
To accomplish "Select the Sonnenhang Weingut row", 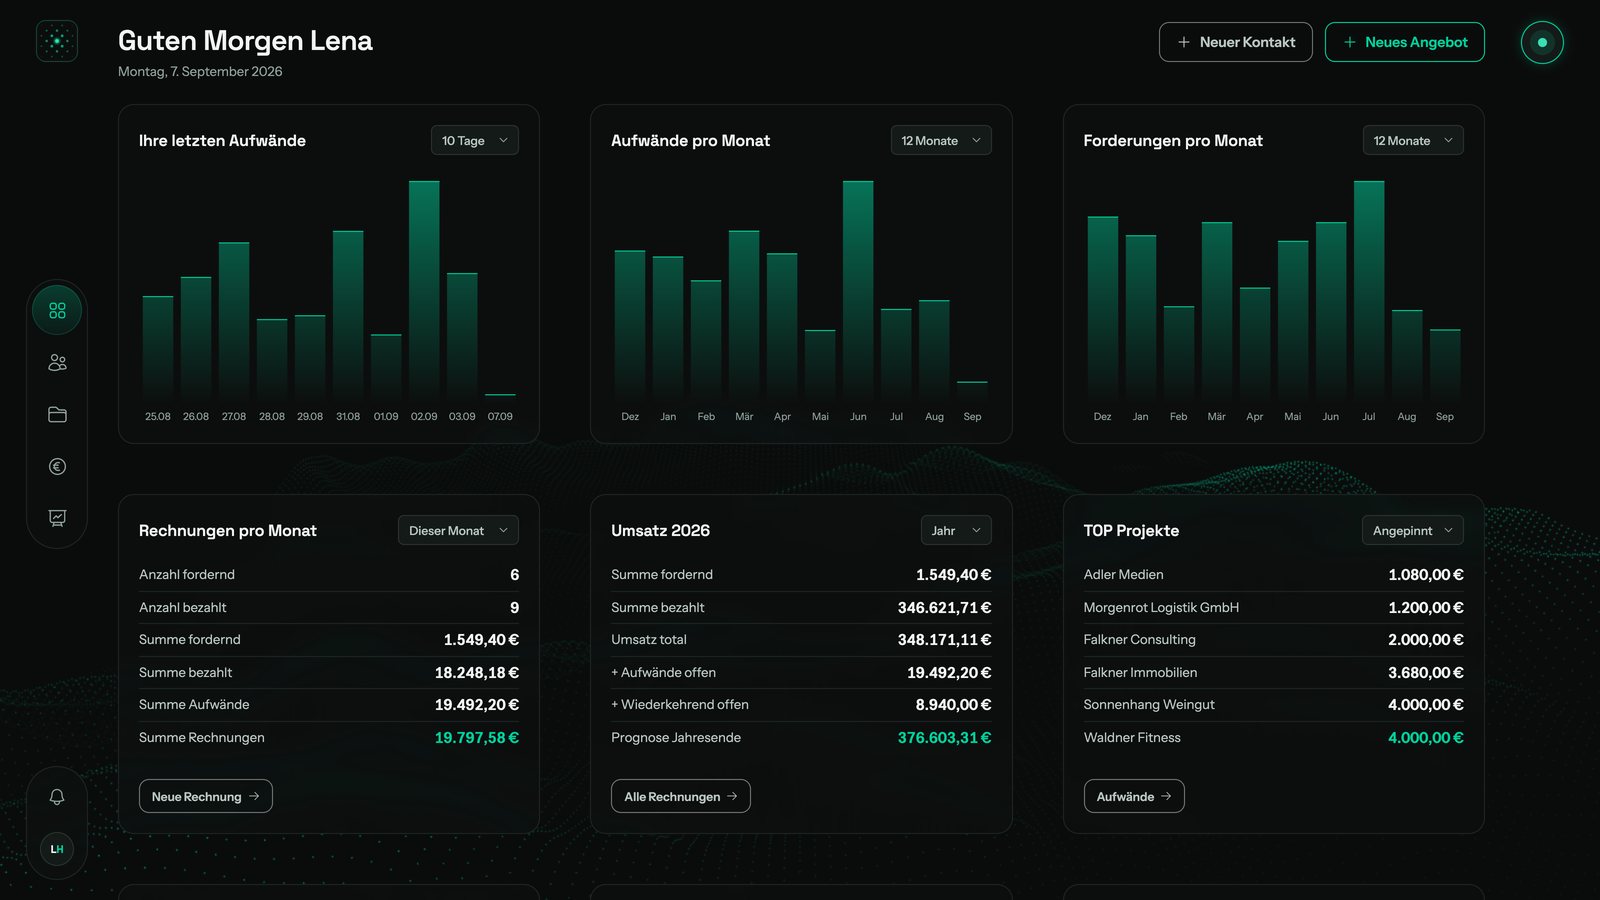I will [1273, 705].
